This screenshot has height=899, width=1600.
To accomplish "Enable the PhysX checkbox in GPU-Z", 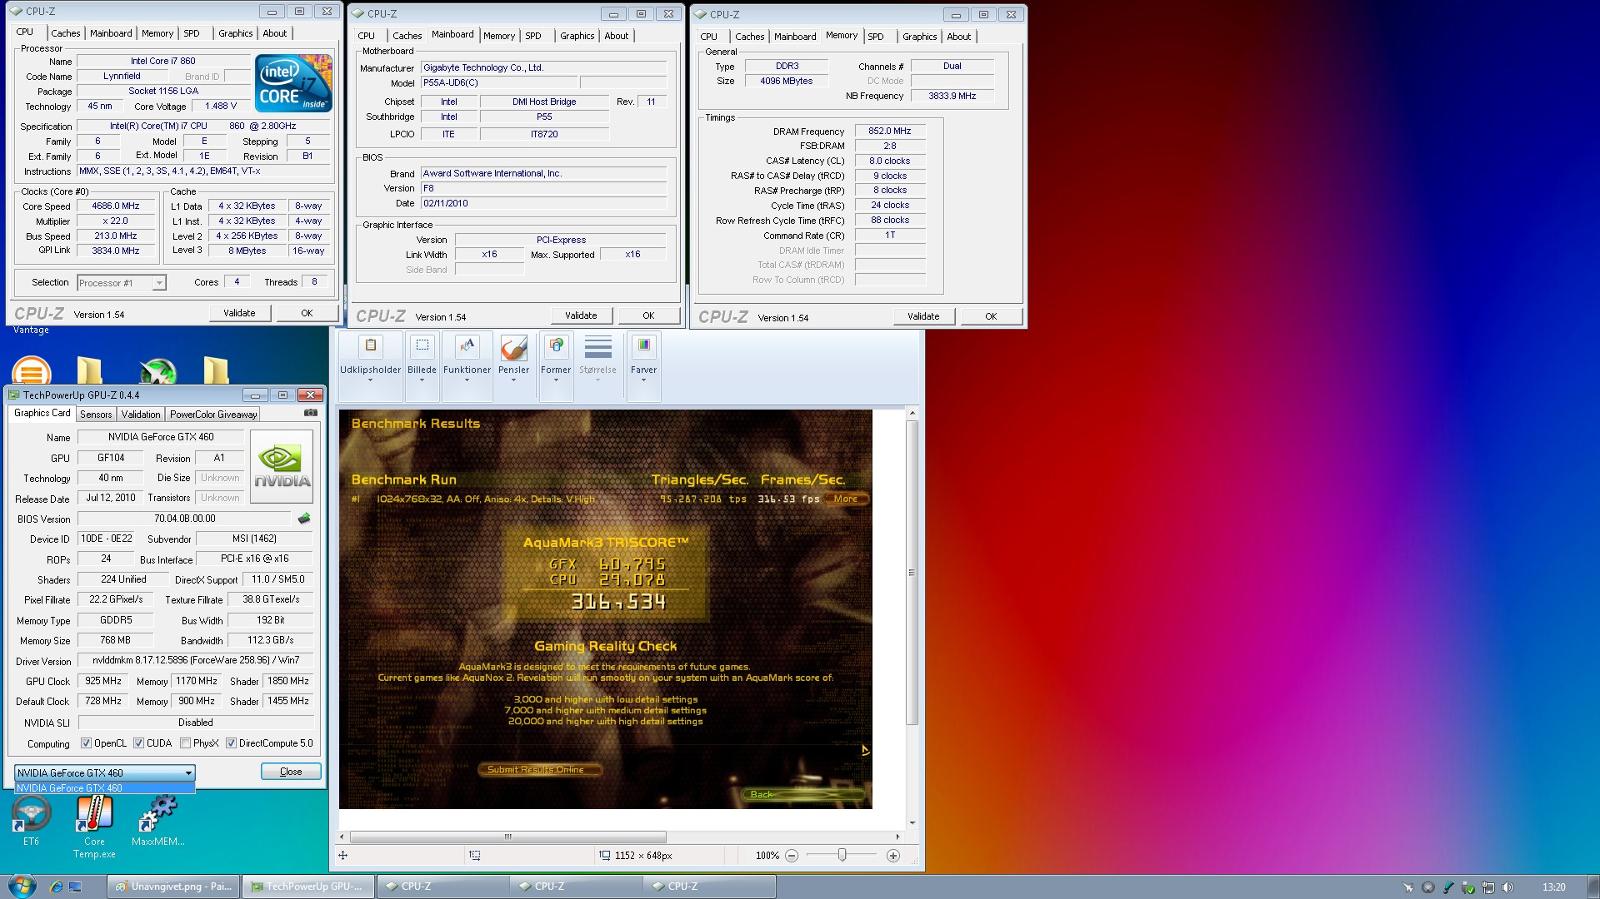I will [x=185, y=743].
